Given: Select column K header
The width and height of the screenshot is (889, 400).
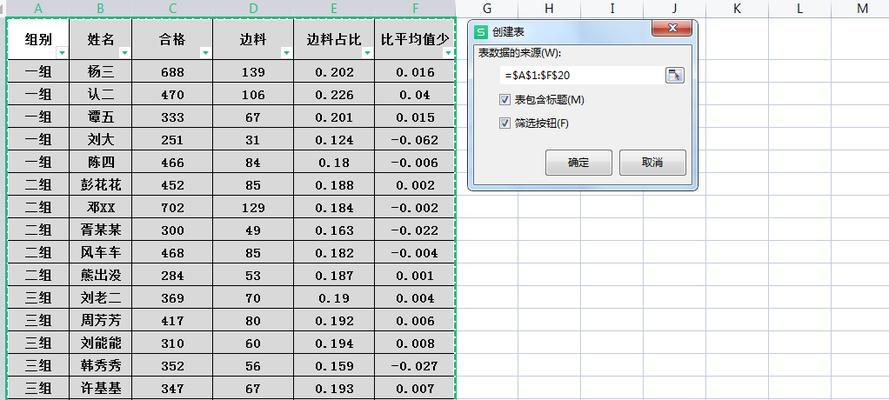Looking at the screenshot, I should click(x=737, y=8).
